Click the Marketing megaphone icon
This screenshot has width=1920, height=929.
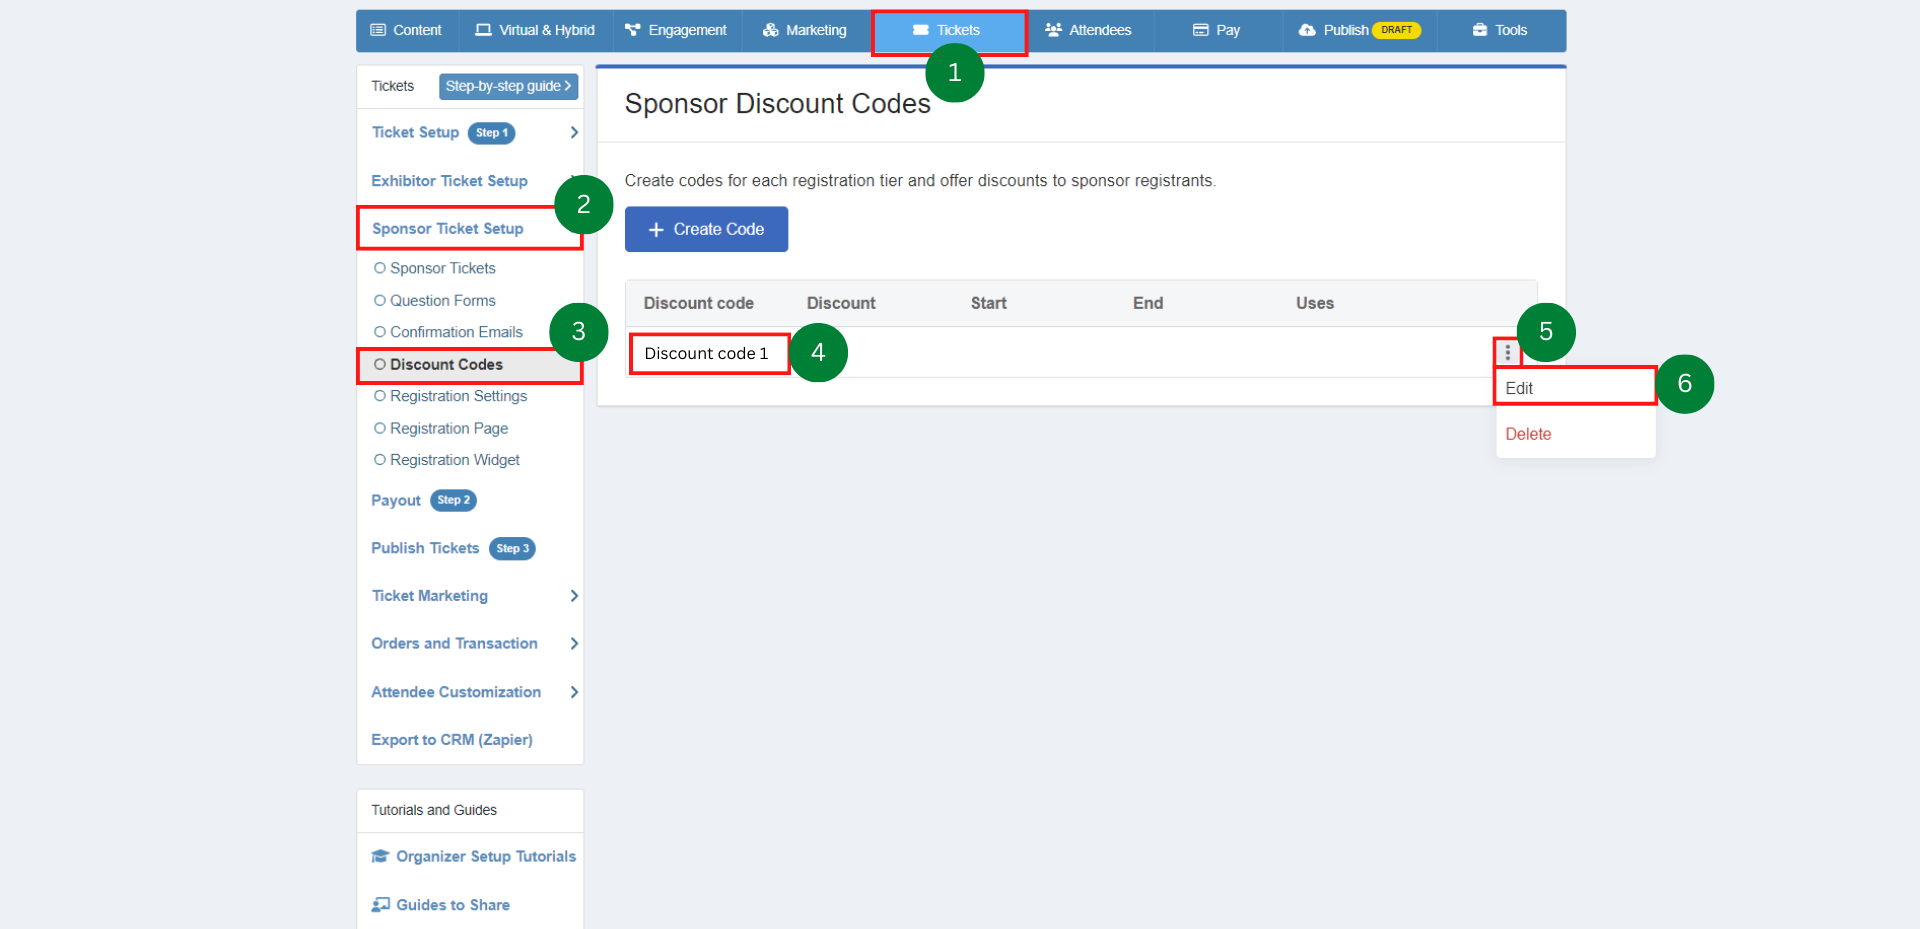click(768, 30)
